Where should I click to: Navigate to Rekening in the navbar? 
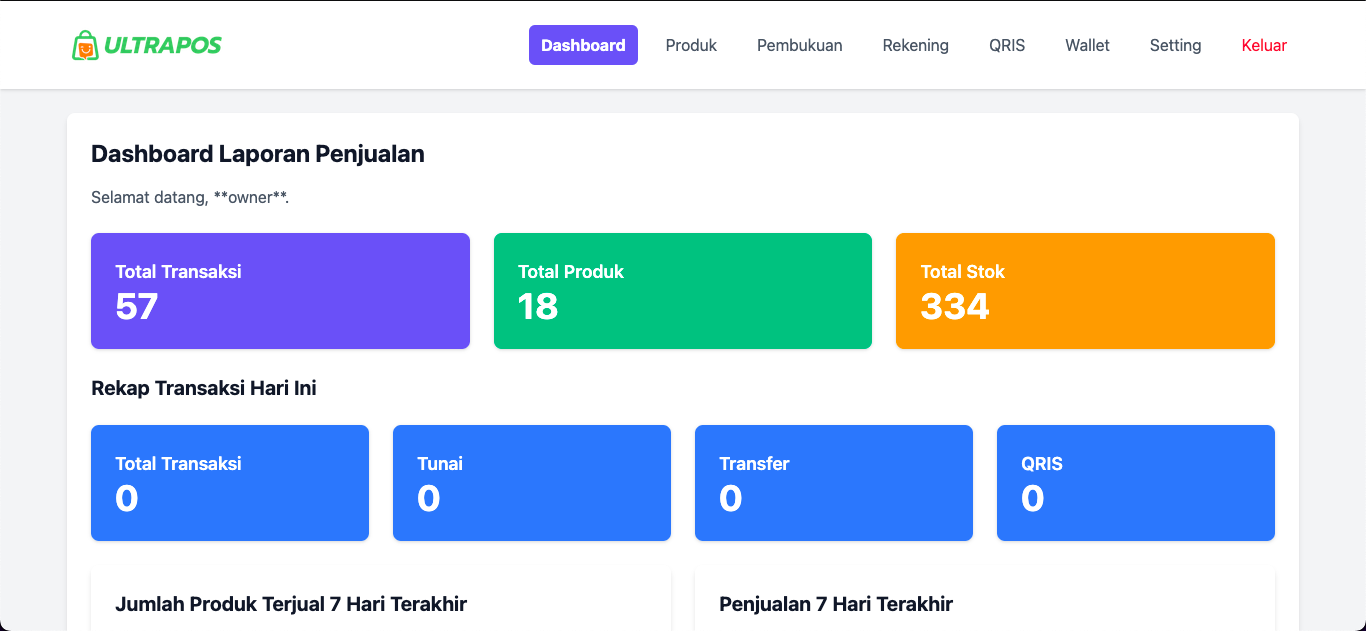click(915, 45)
